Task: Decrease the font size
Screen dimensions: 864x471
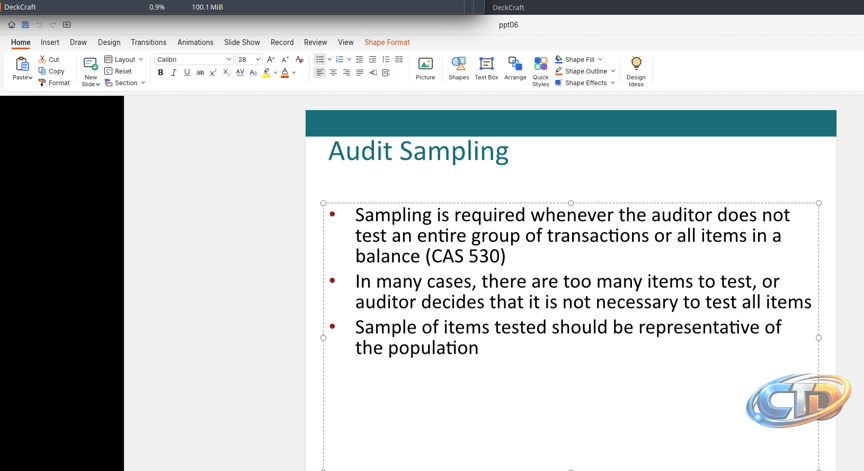Action: [x=285, y=59]
